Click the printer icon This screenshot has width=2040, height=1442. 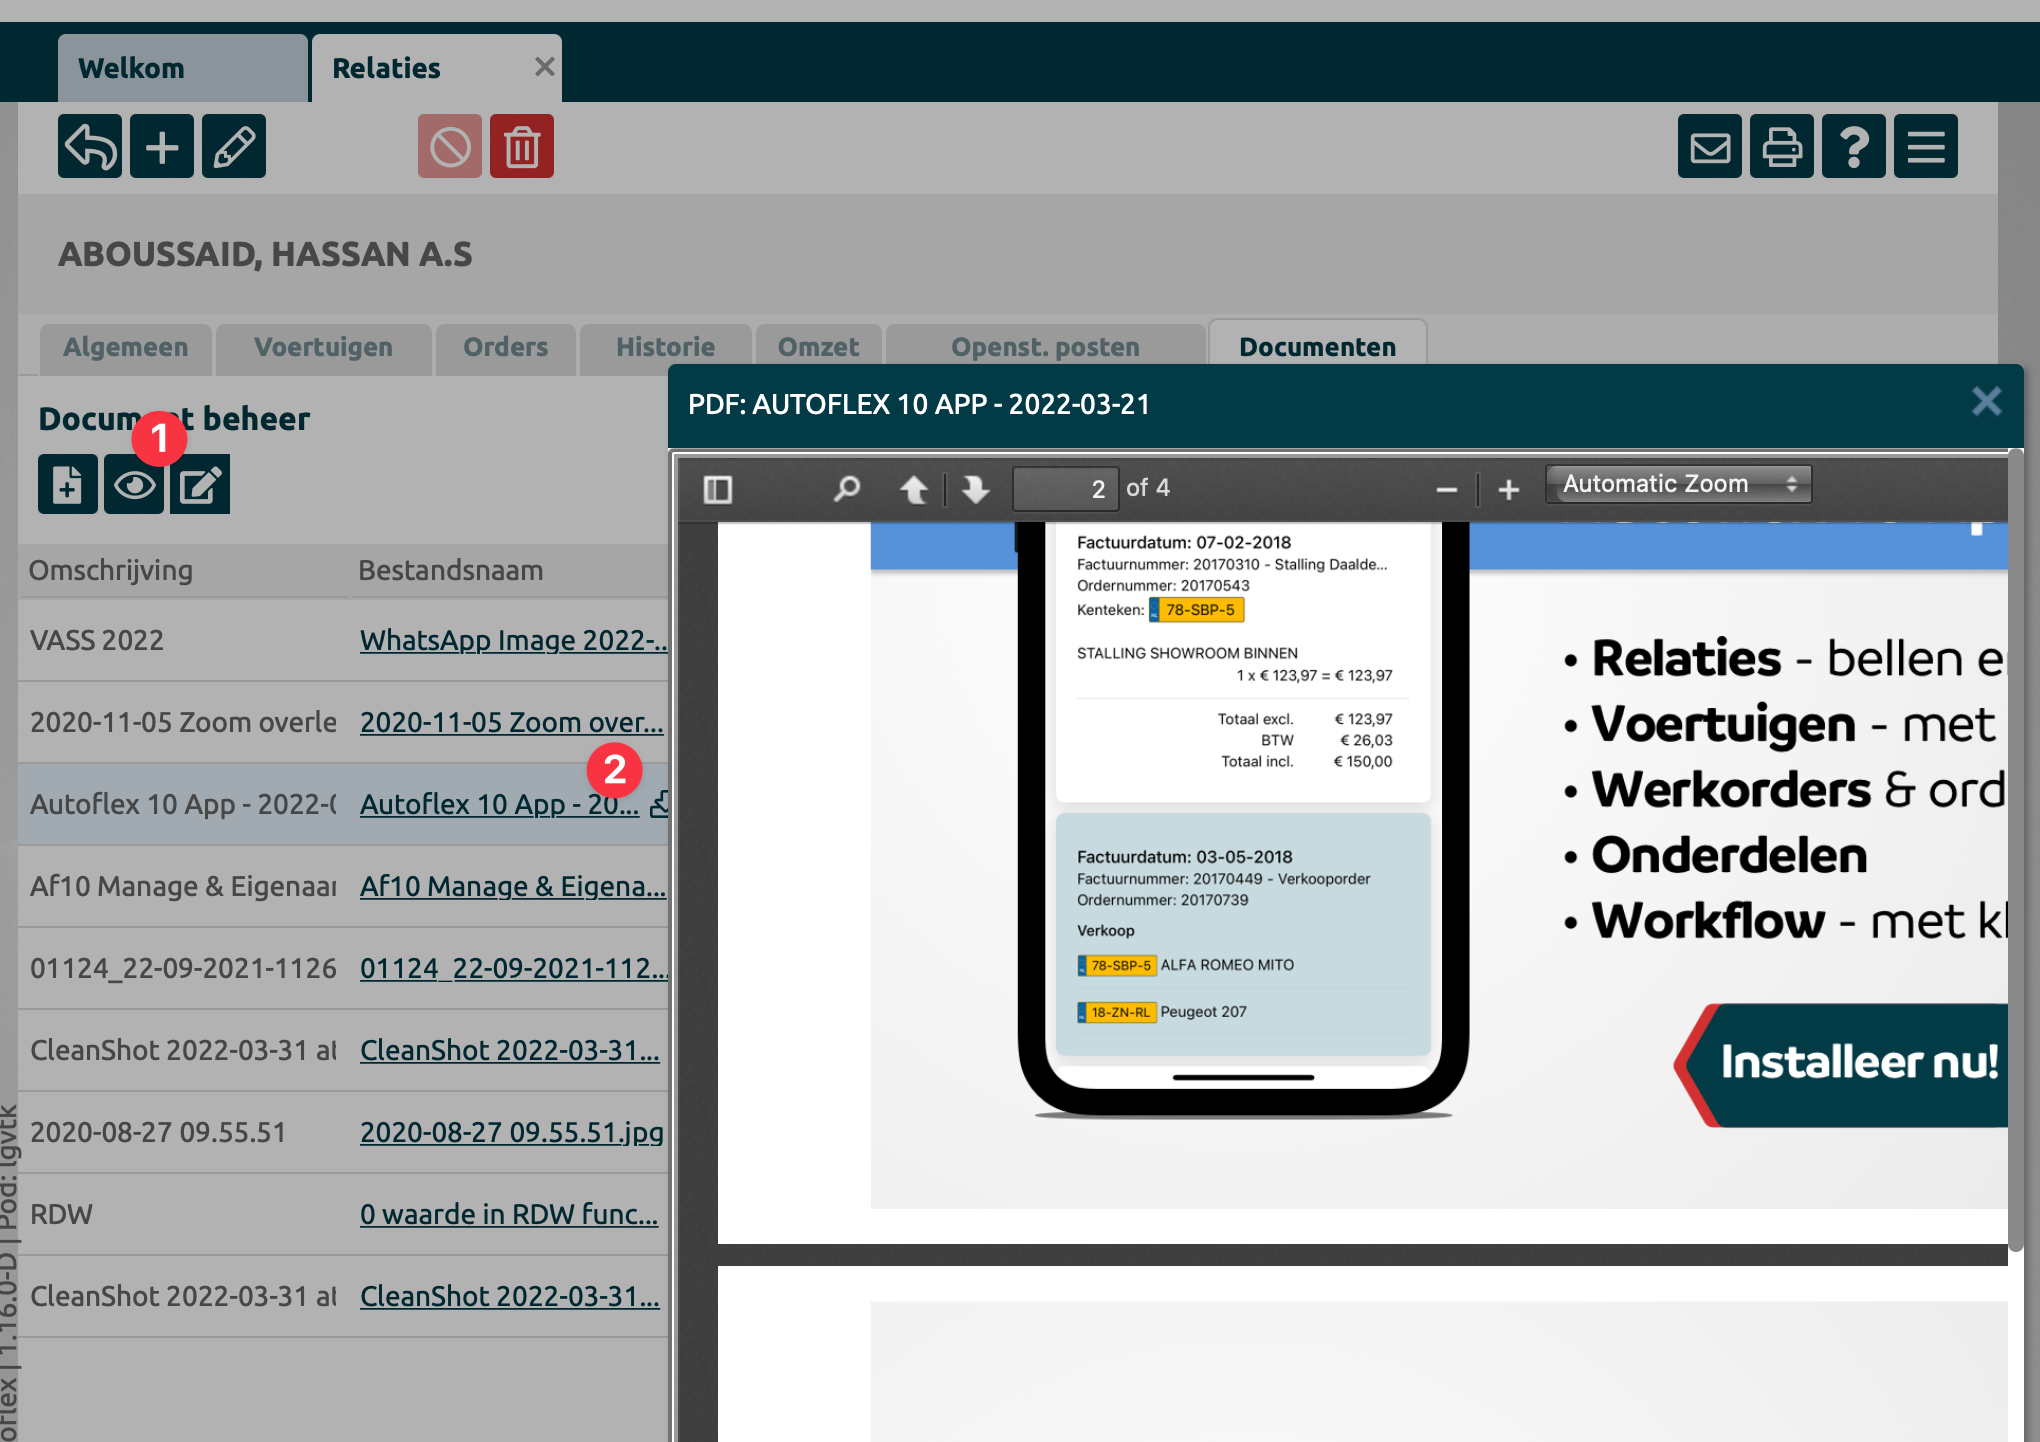tap(1782, 147)
